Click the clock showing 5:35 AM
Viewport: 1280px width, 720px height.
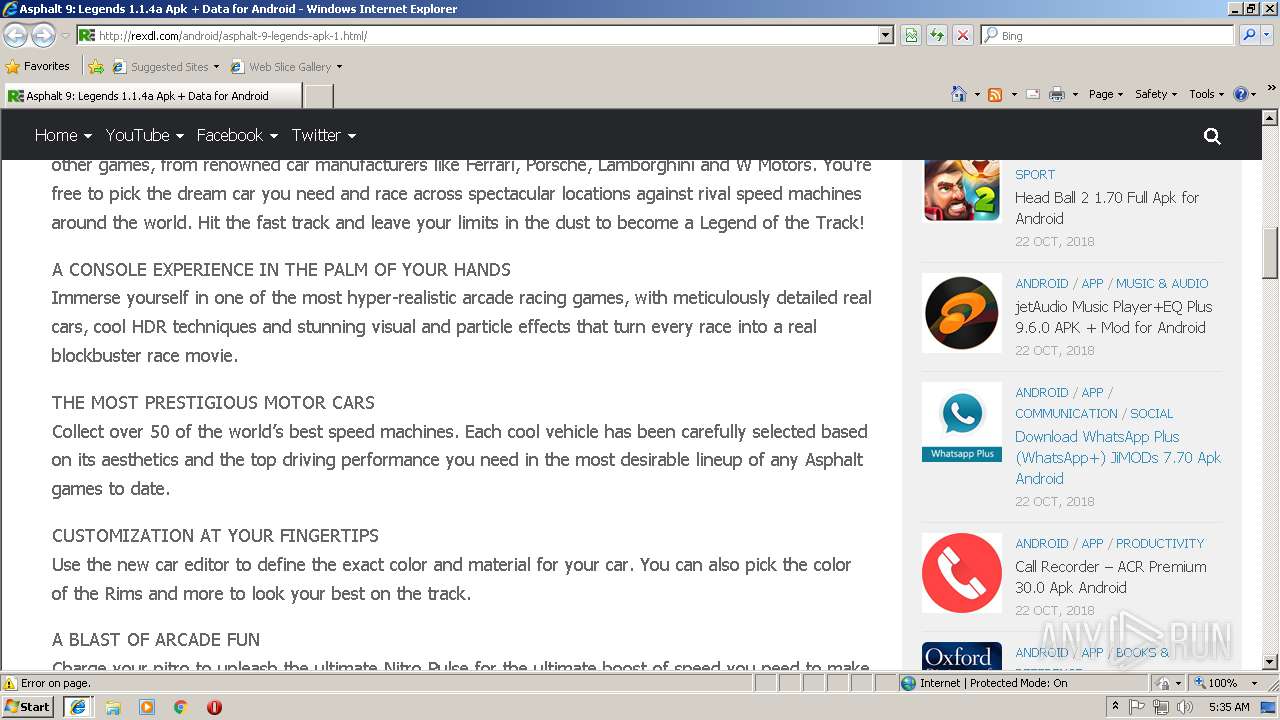pyautogui.click(x=1229, y=707)
